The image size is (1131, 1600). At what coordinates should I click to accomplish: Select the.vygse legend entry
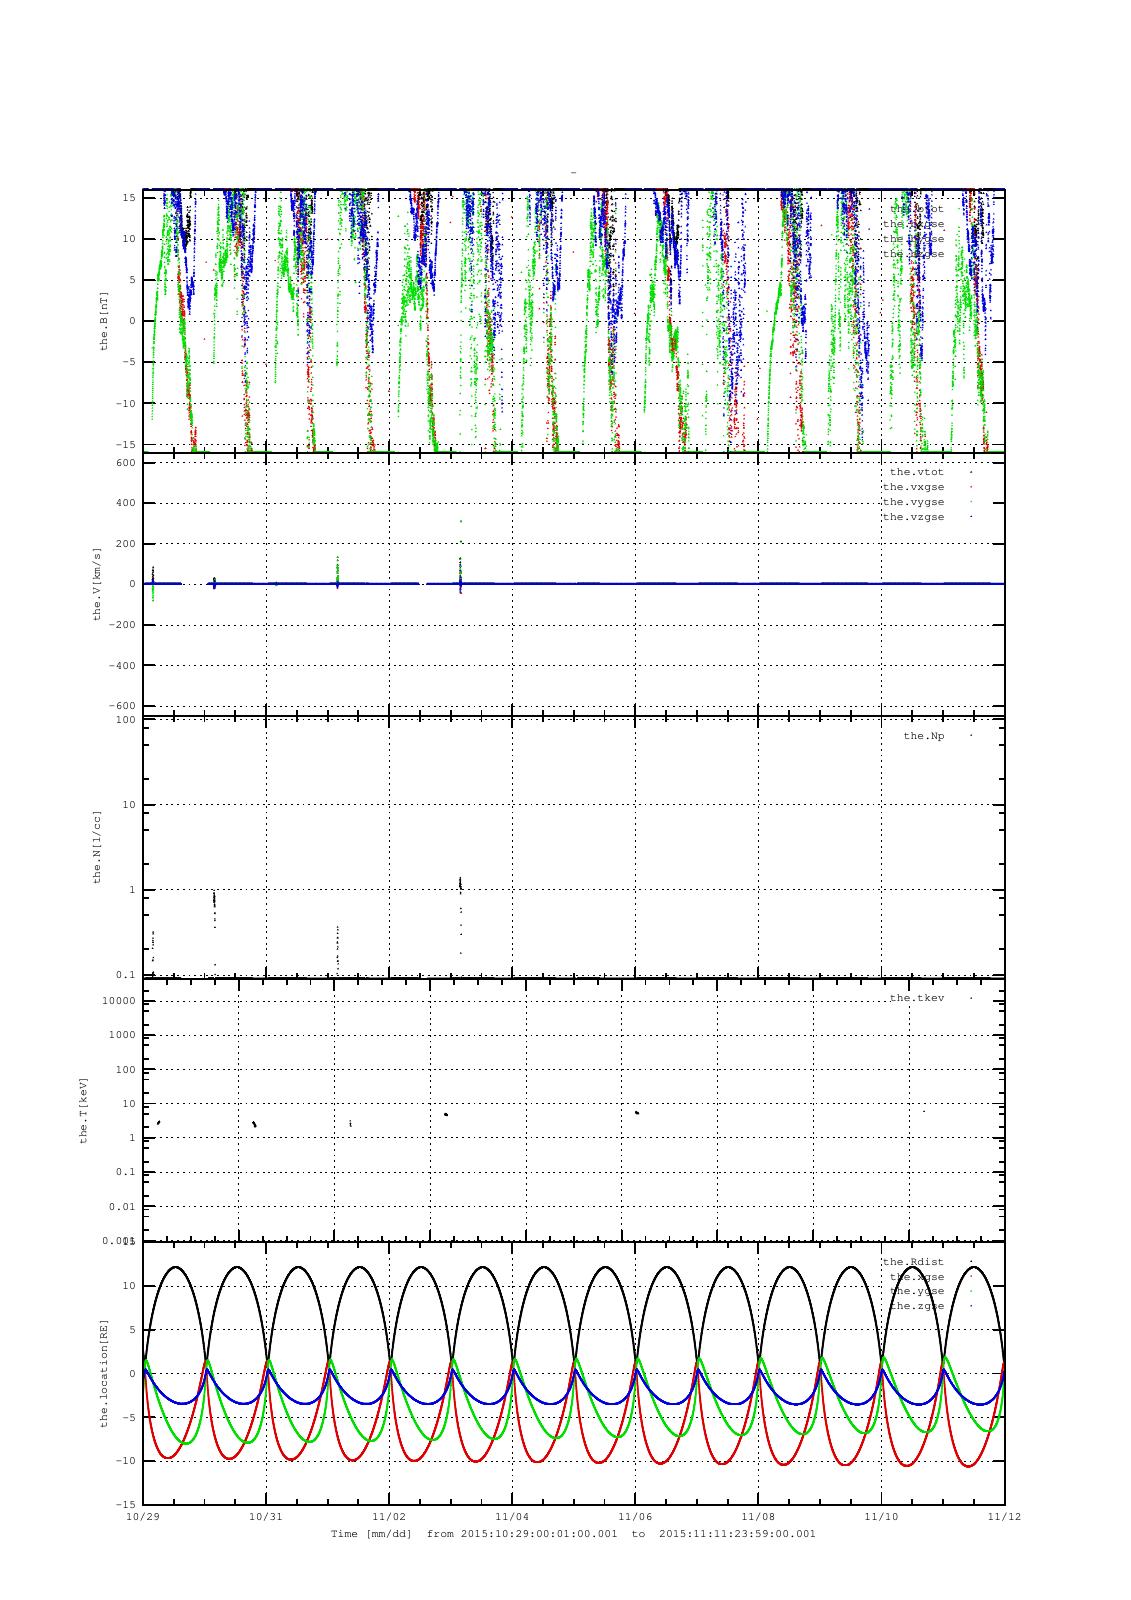coord(913,502)
